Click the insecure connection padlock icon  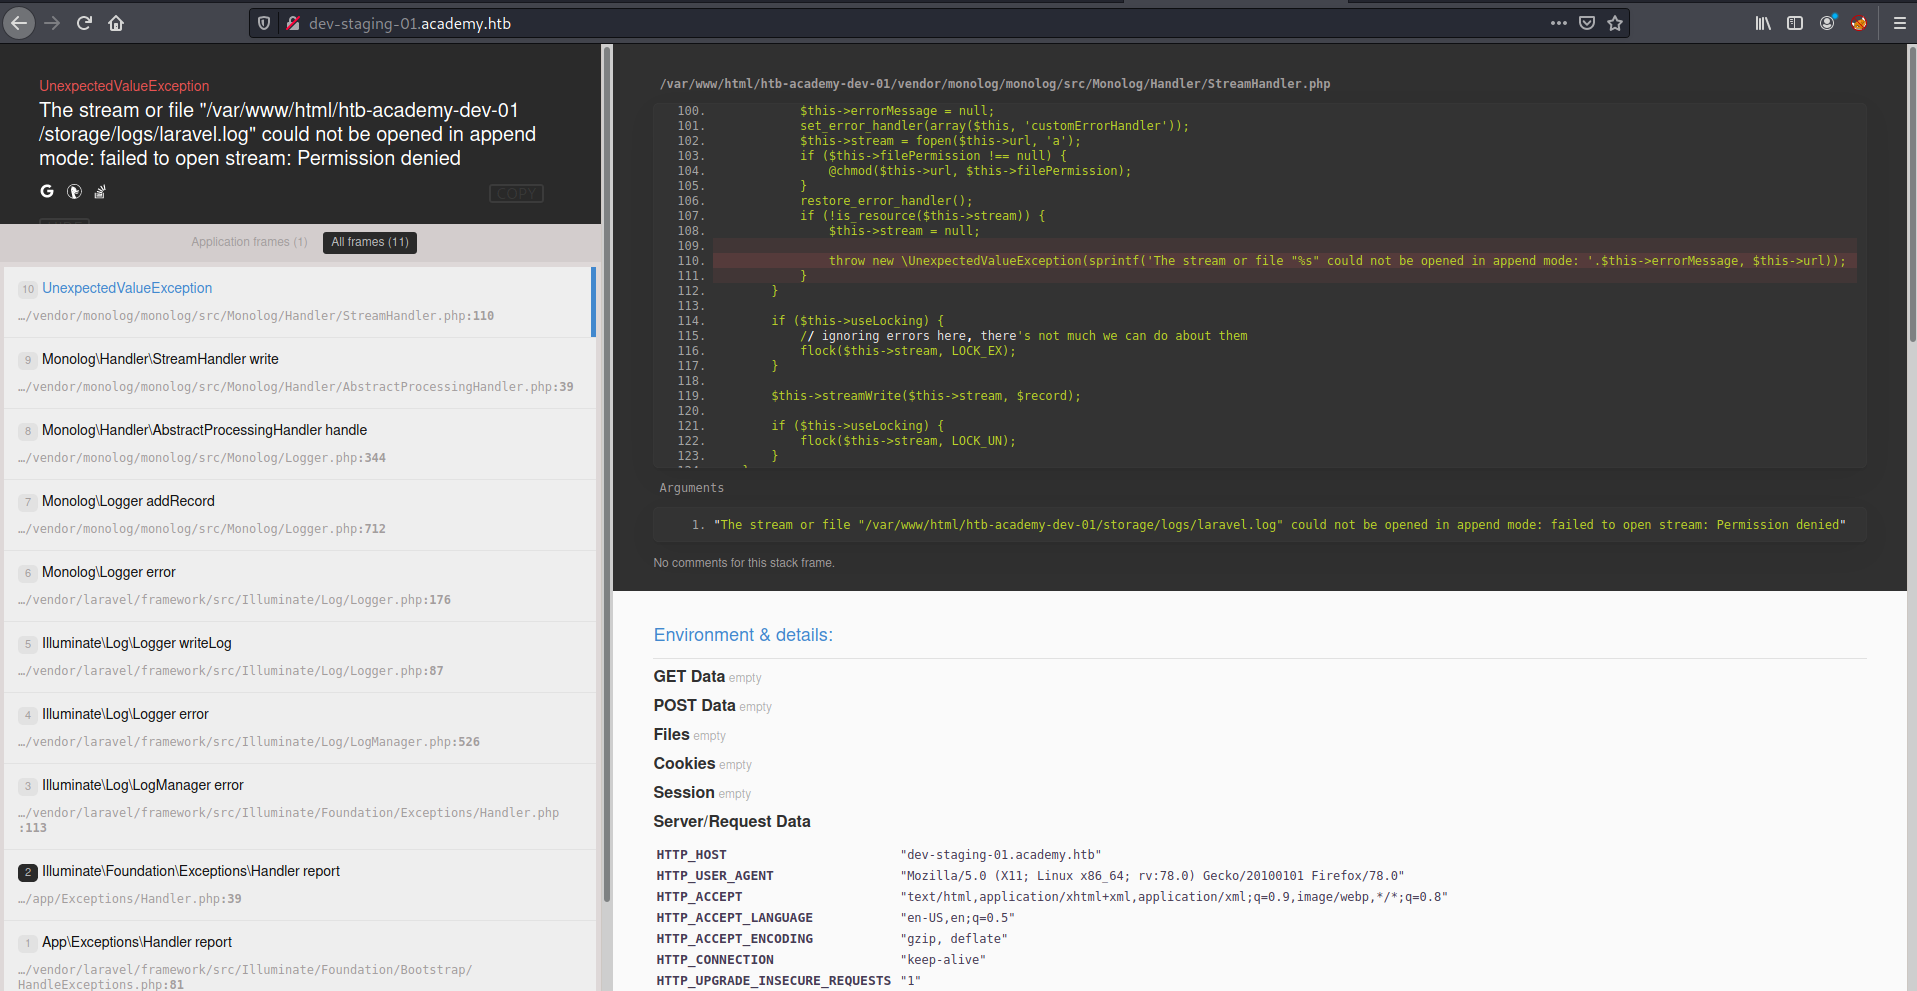pos(292,23)
